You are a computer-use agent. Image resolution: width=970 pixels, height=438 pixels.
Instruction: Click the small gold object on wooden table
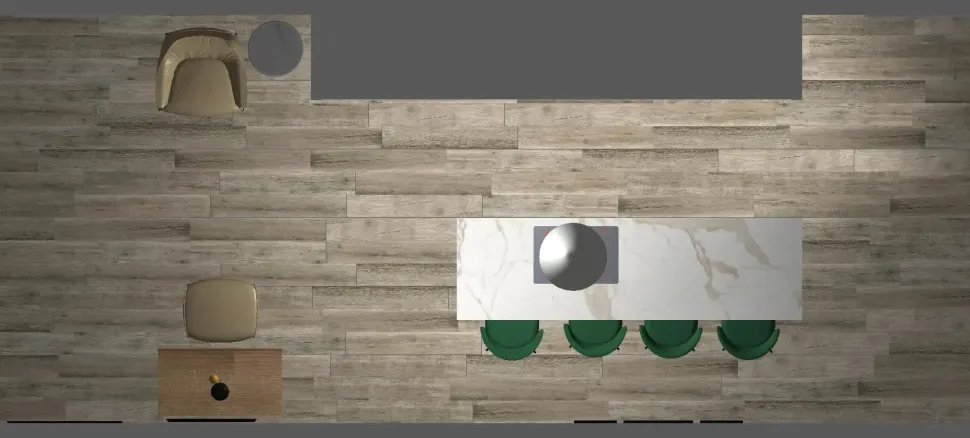click(213, 378)
